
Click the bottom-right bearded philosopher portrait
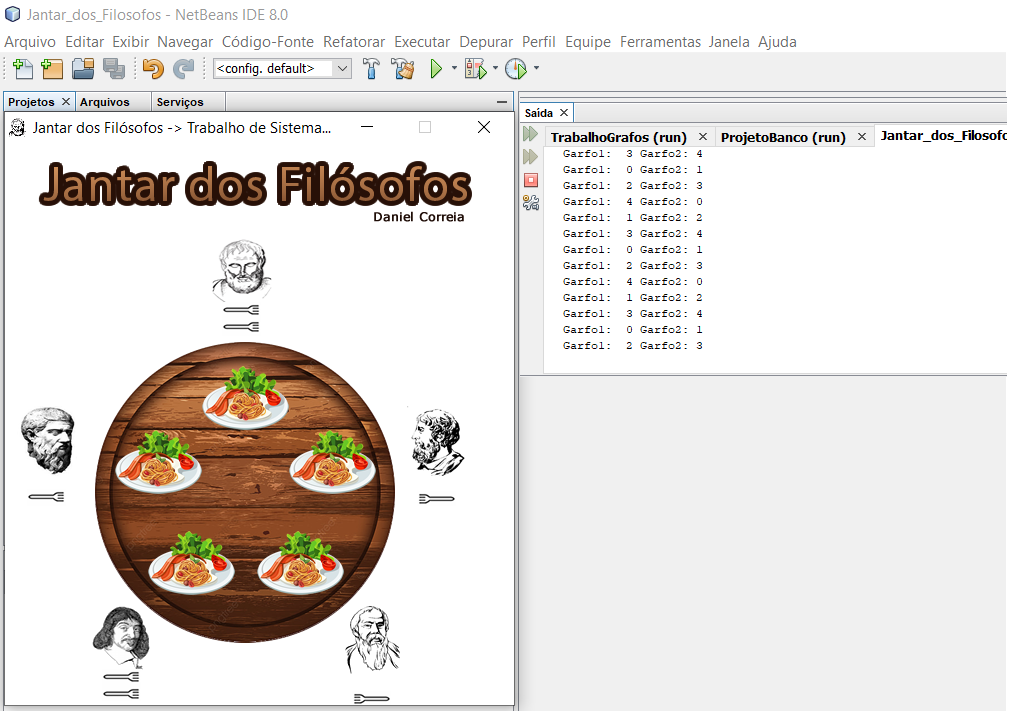point(372,639)
